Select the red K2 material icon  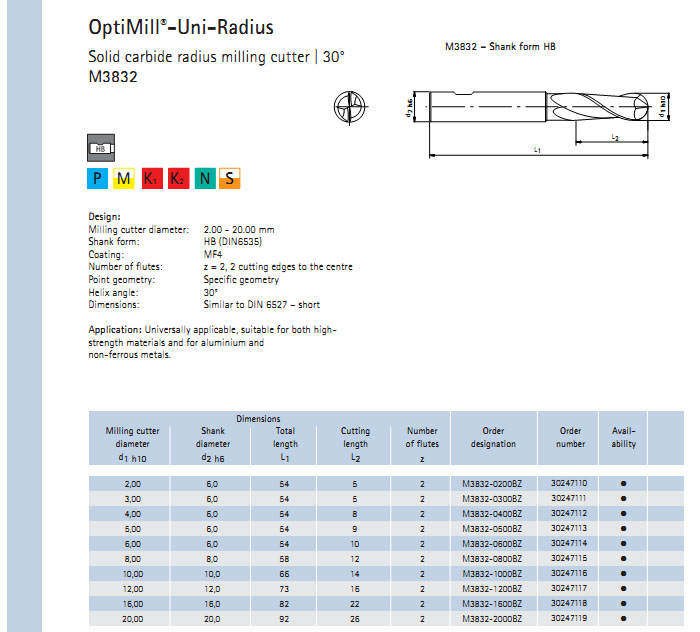(178, 179)
